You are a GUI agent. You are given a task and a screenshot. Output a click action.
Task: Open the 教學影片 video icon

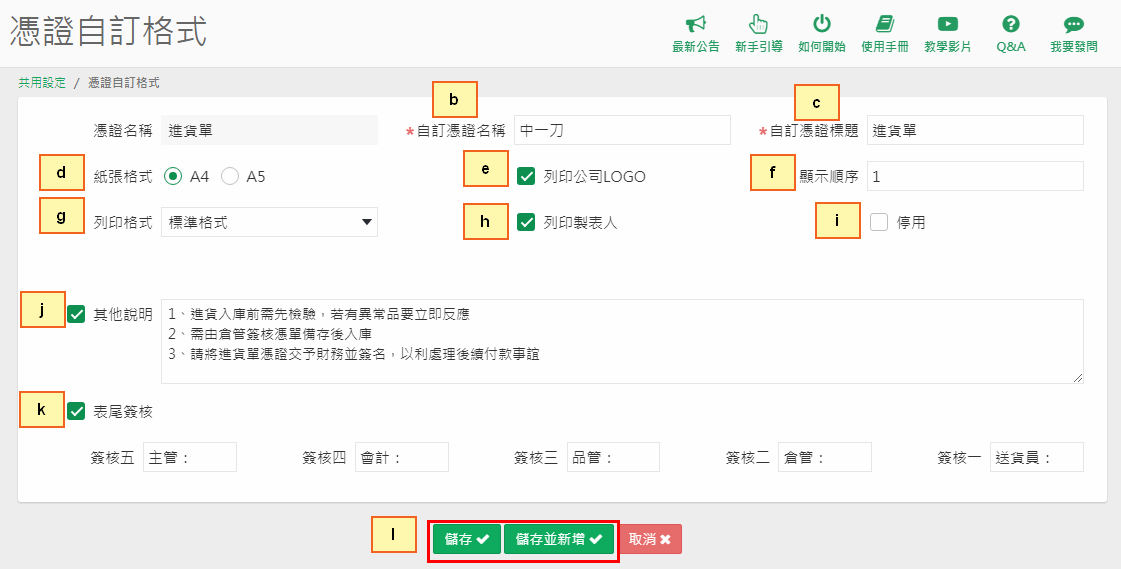coord(948,24)
